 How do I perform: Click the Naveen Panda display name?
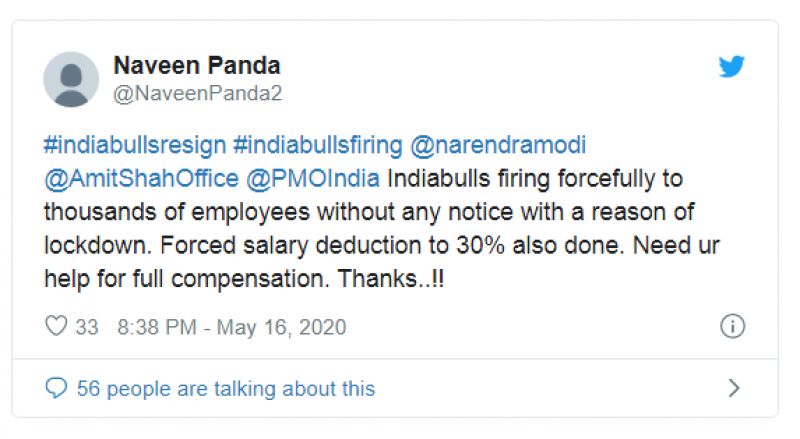(x=196, y=66)
